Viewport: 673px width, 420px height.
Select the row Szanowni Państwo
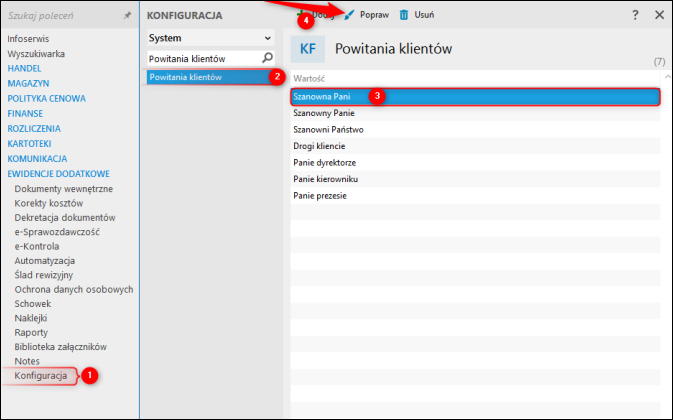(x=475, y=130)
